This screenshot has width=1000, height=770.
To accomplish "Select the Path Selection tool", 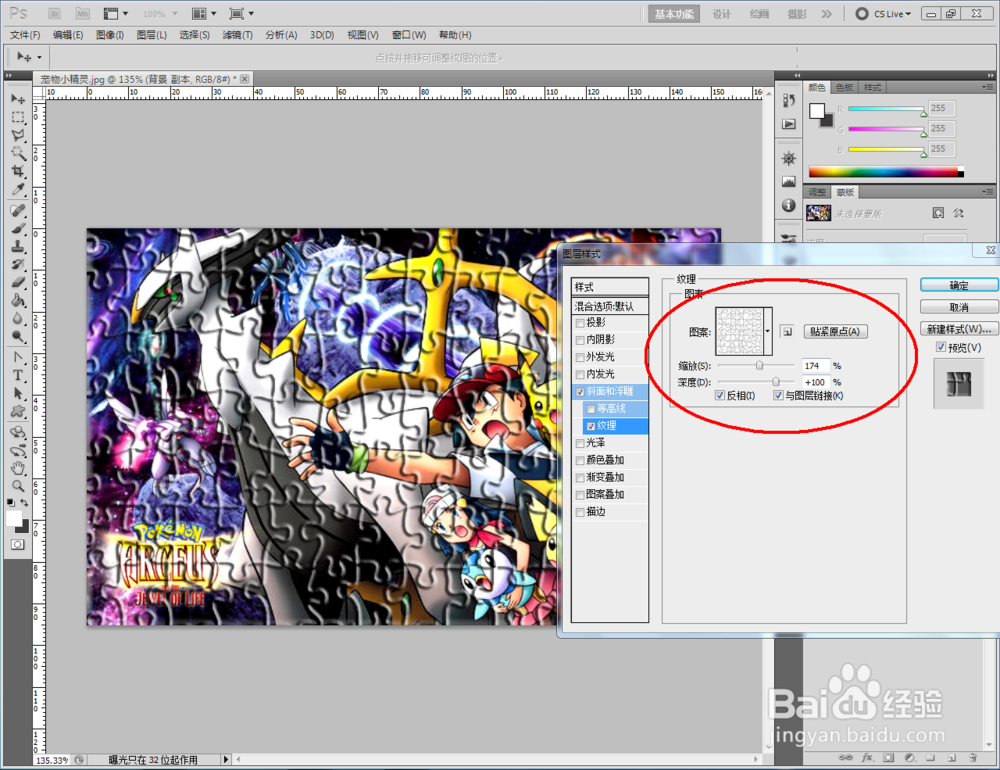I will pyautogui.click(x=18, y=393).
